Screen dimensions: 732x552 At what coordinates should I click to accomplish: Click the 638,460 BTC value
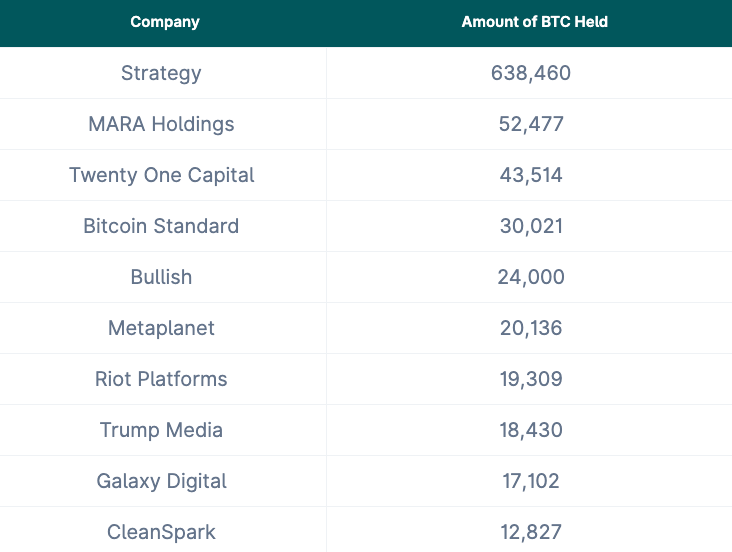(x=531, y=73)
